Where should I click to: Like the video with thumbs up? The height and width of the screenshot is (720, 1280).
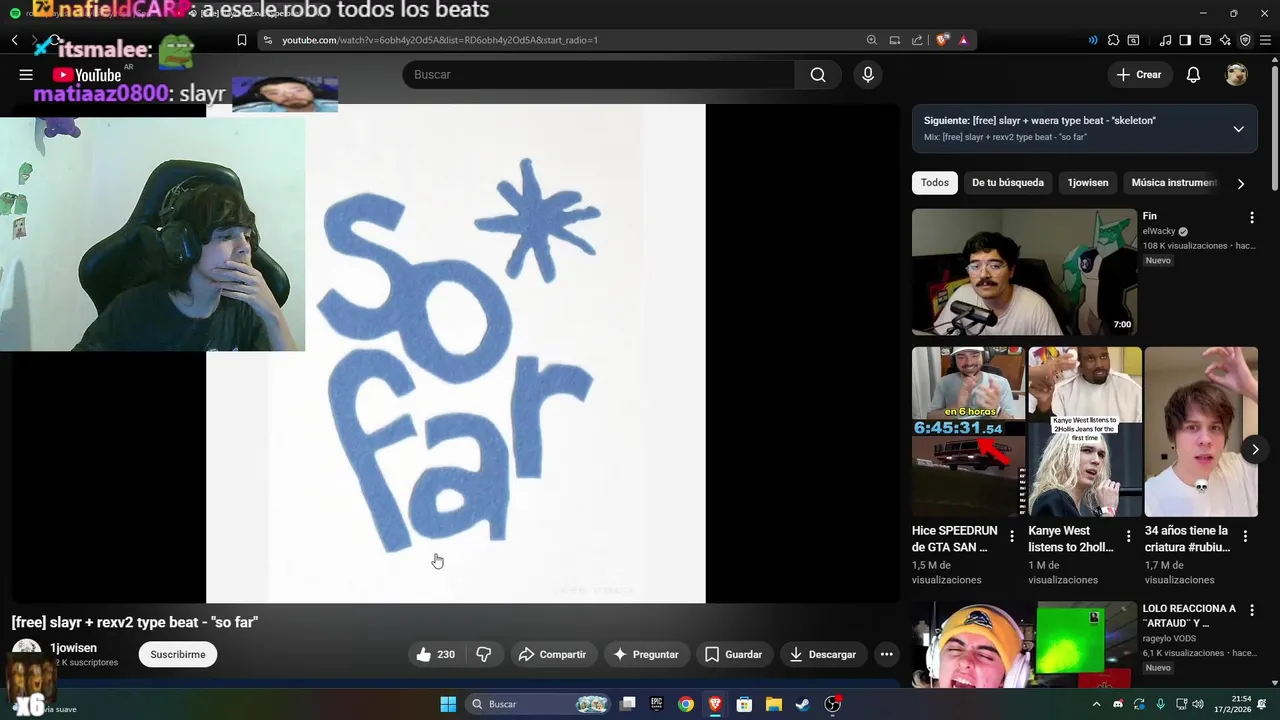click(435, 654)
